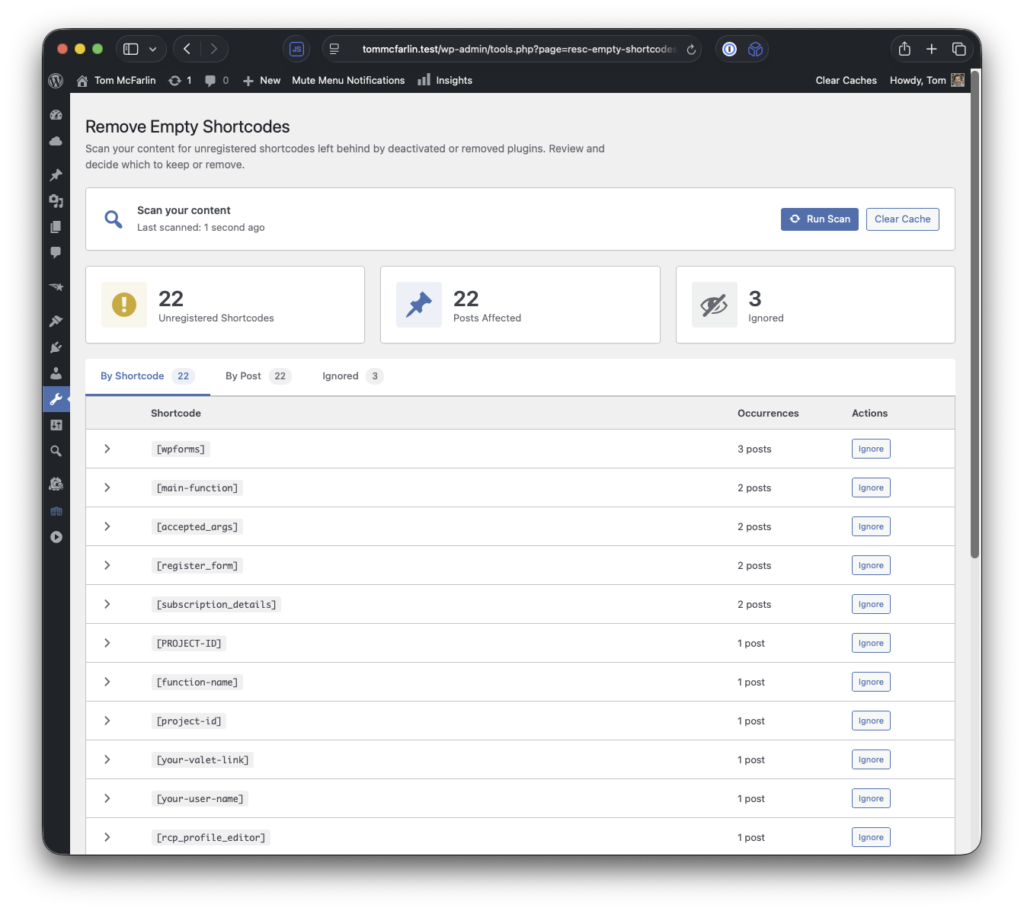Screen dimensions: 1024x911
Task: Reload the page using the refresh icon
Action: 690,49
